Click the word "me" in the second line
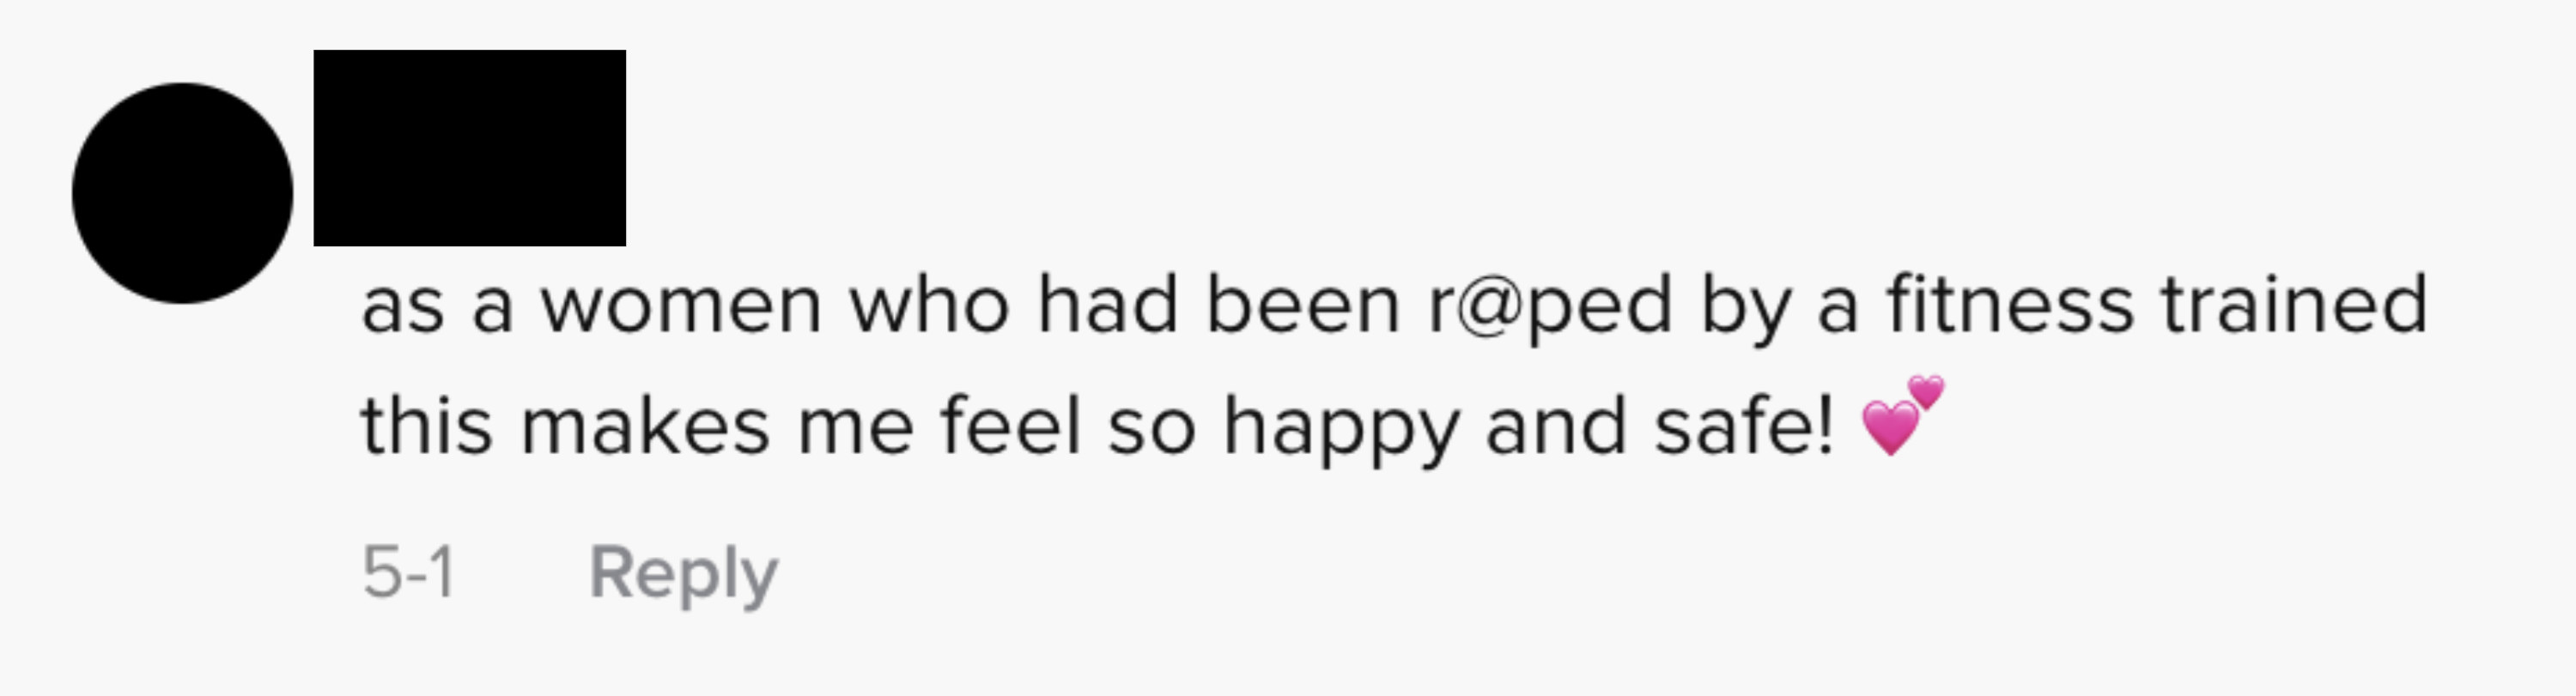 [x=856, y=429]
